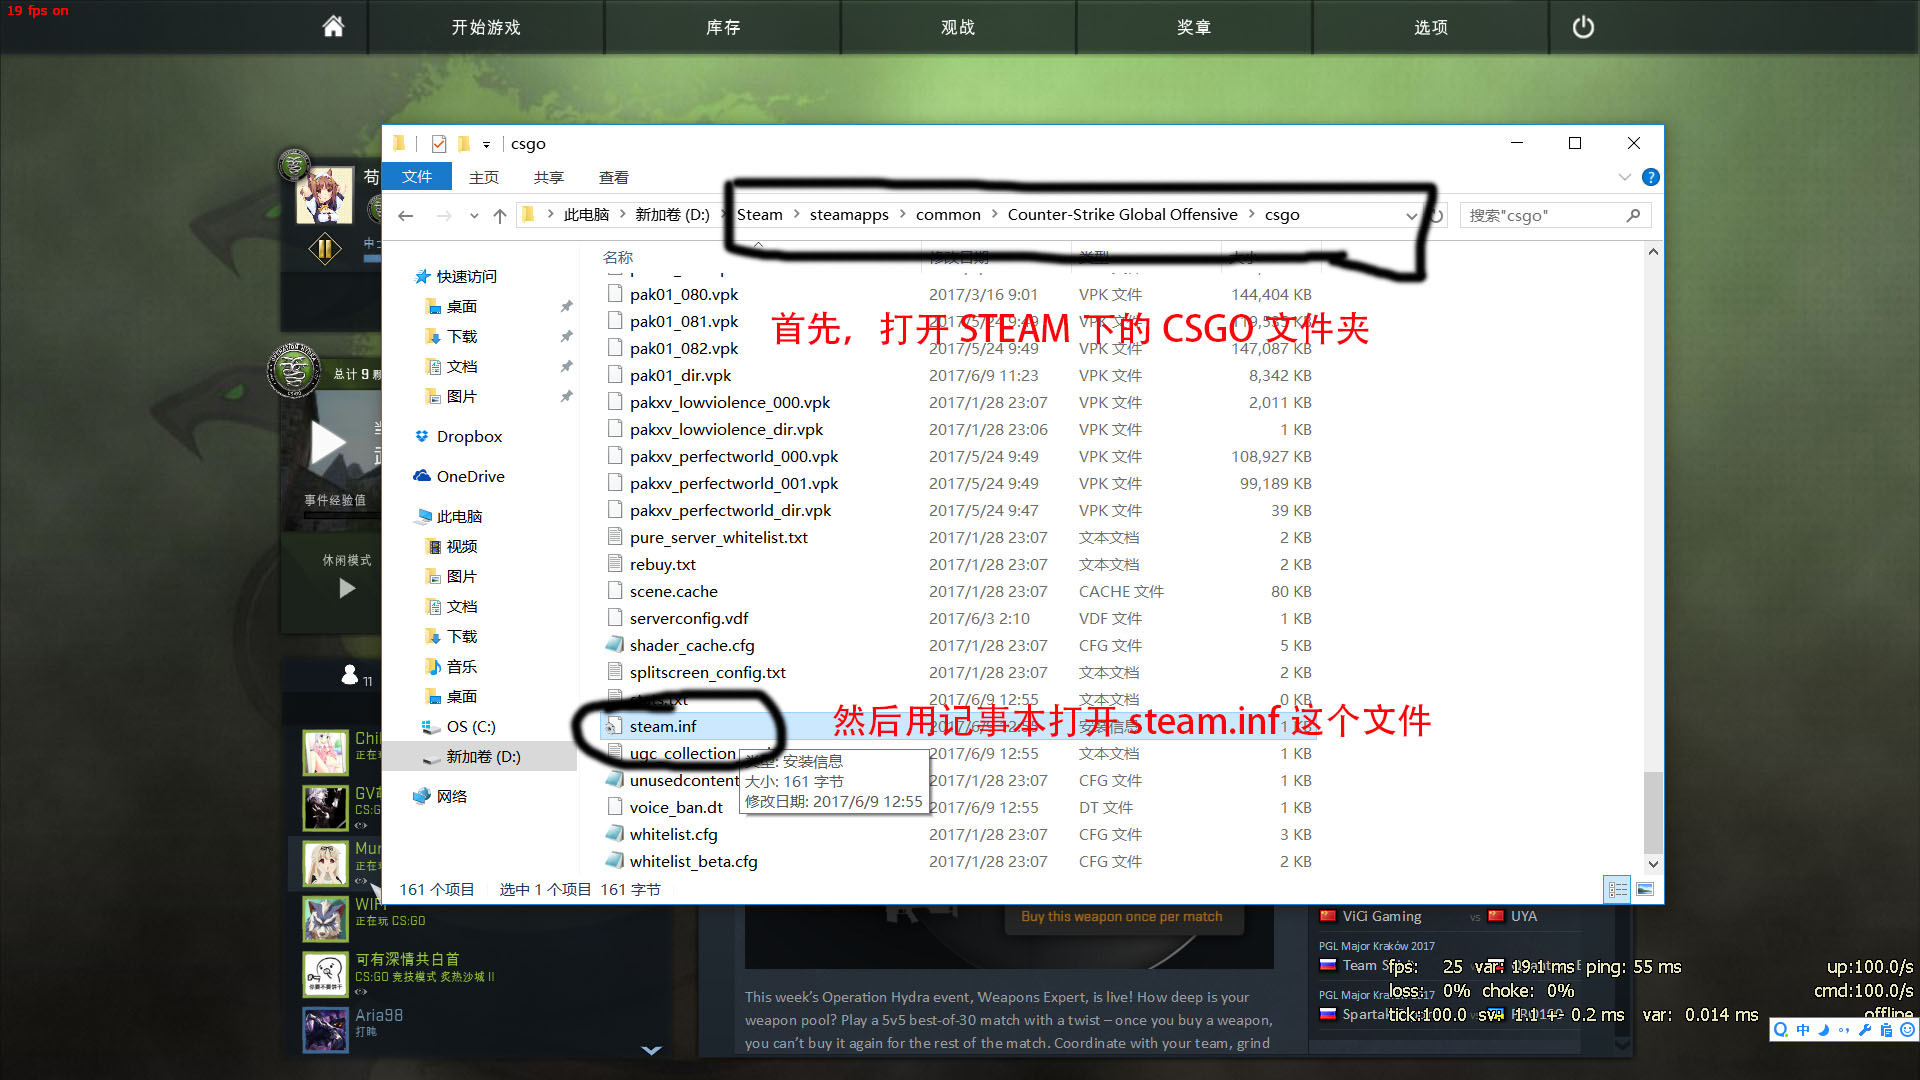The height and width of the screenshot is (1080, 1920).
Task: Select 此电脑 in navigation pane
Action: (459, 517)
